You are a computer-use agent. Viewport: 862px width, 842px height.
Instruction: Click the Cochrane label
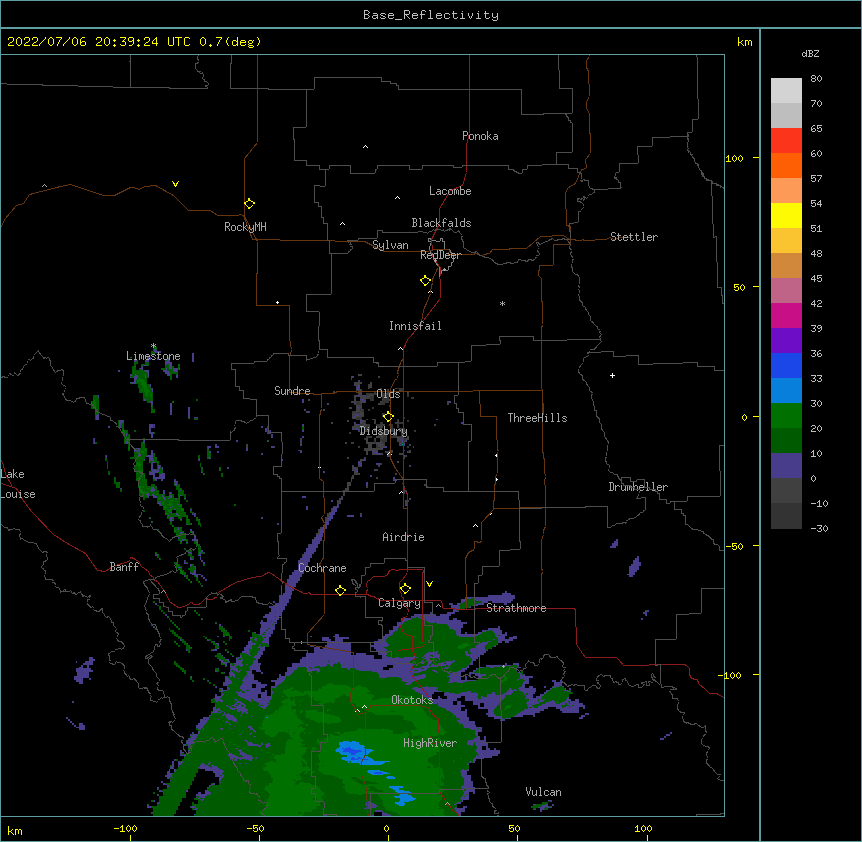[x=322, y=568]
